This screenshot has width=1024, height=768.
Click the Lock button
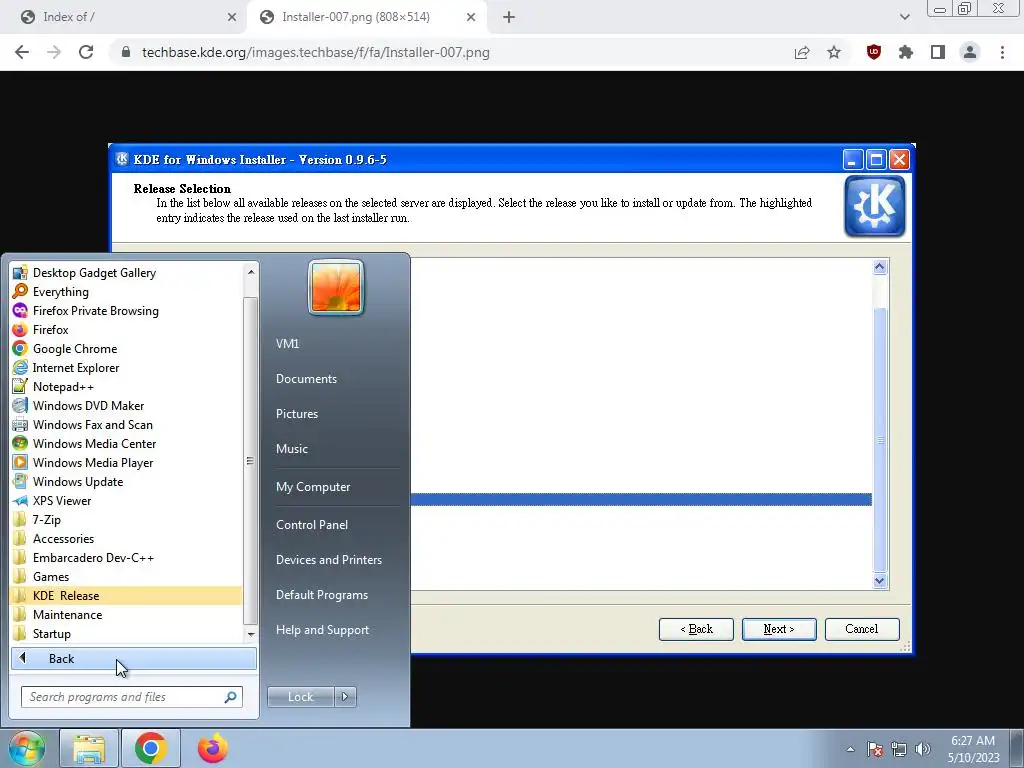300,697
